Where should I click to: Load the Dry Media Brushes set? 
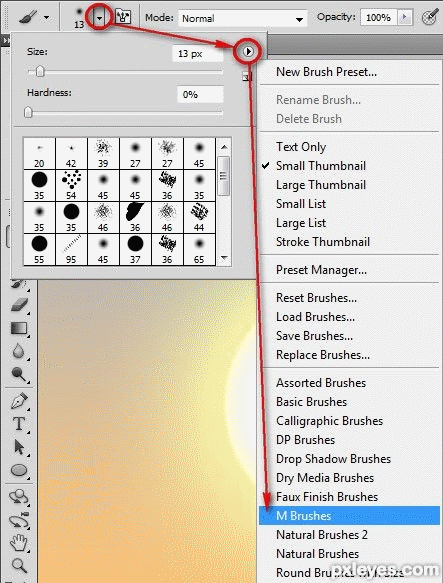point(325,478)
